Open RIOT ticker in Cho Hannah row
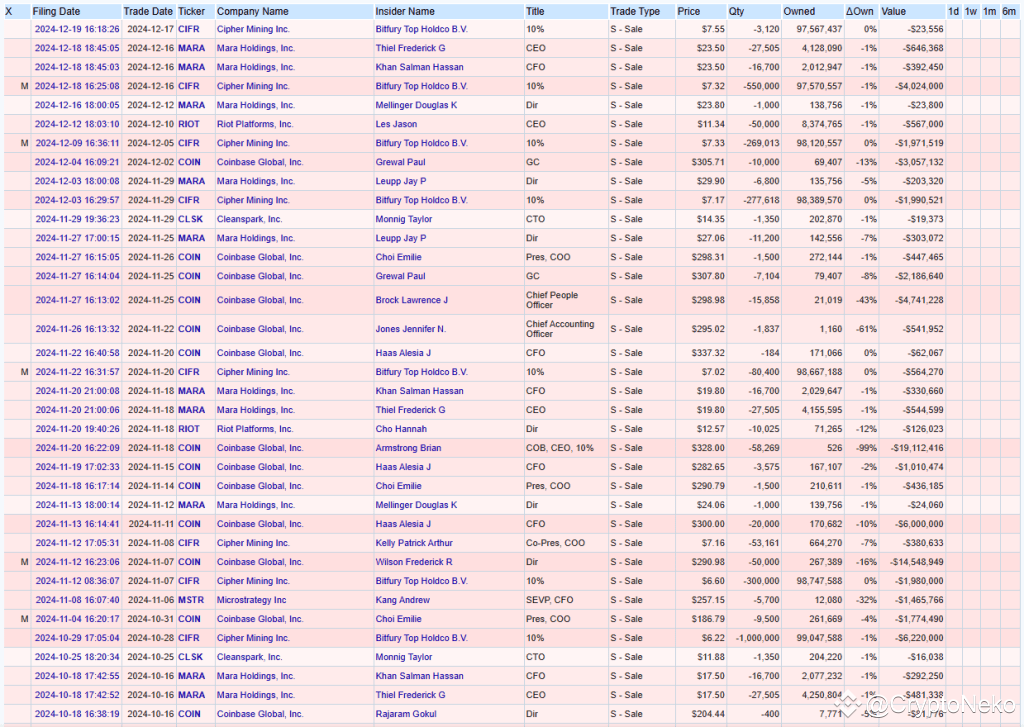 pyautogui.click(x=189, y=429)
